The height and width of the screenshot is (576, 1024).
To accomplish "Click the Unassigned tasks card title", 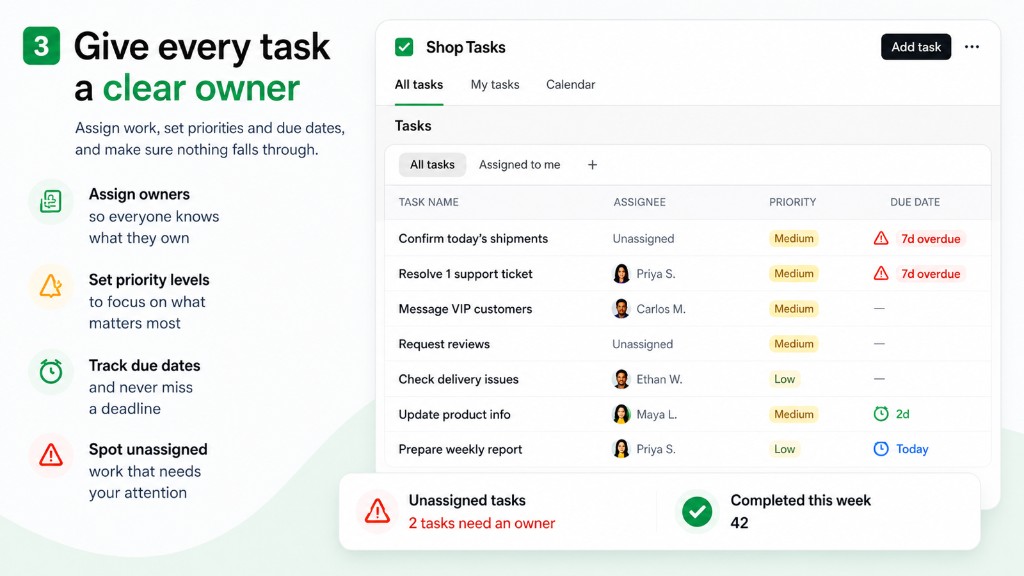I will (467, 500).
